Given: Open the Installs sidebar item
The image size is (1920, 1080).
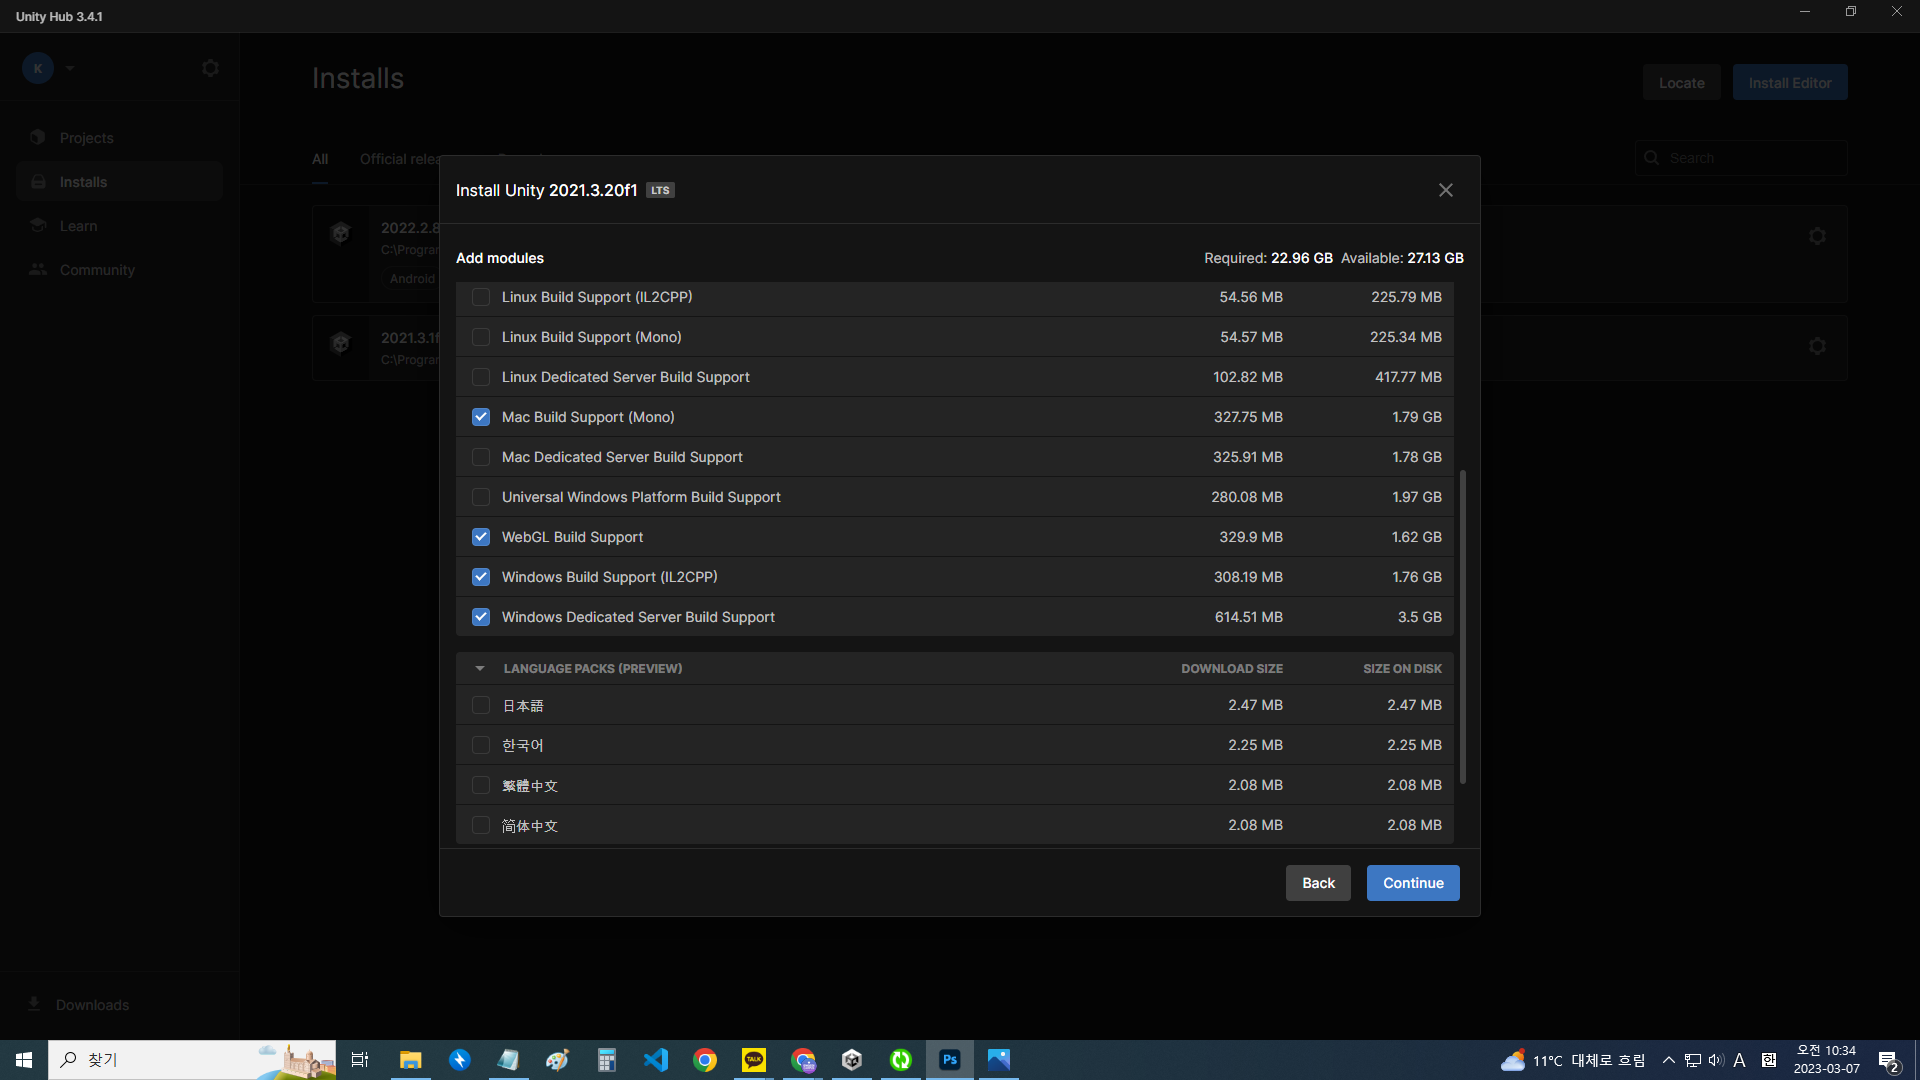Looking at the screenshot, I should tap(119, 182).
